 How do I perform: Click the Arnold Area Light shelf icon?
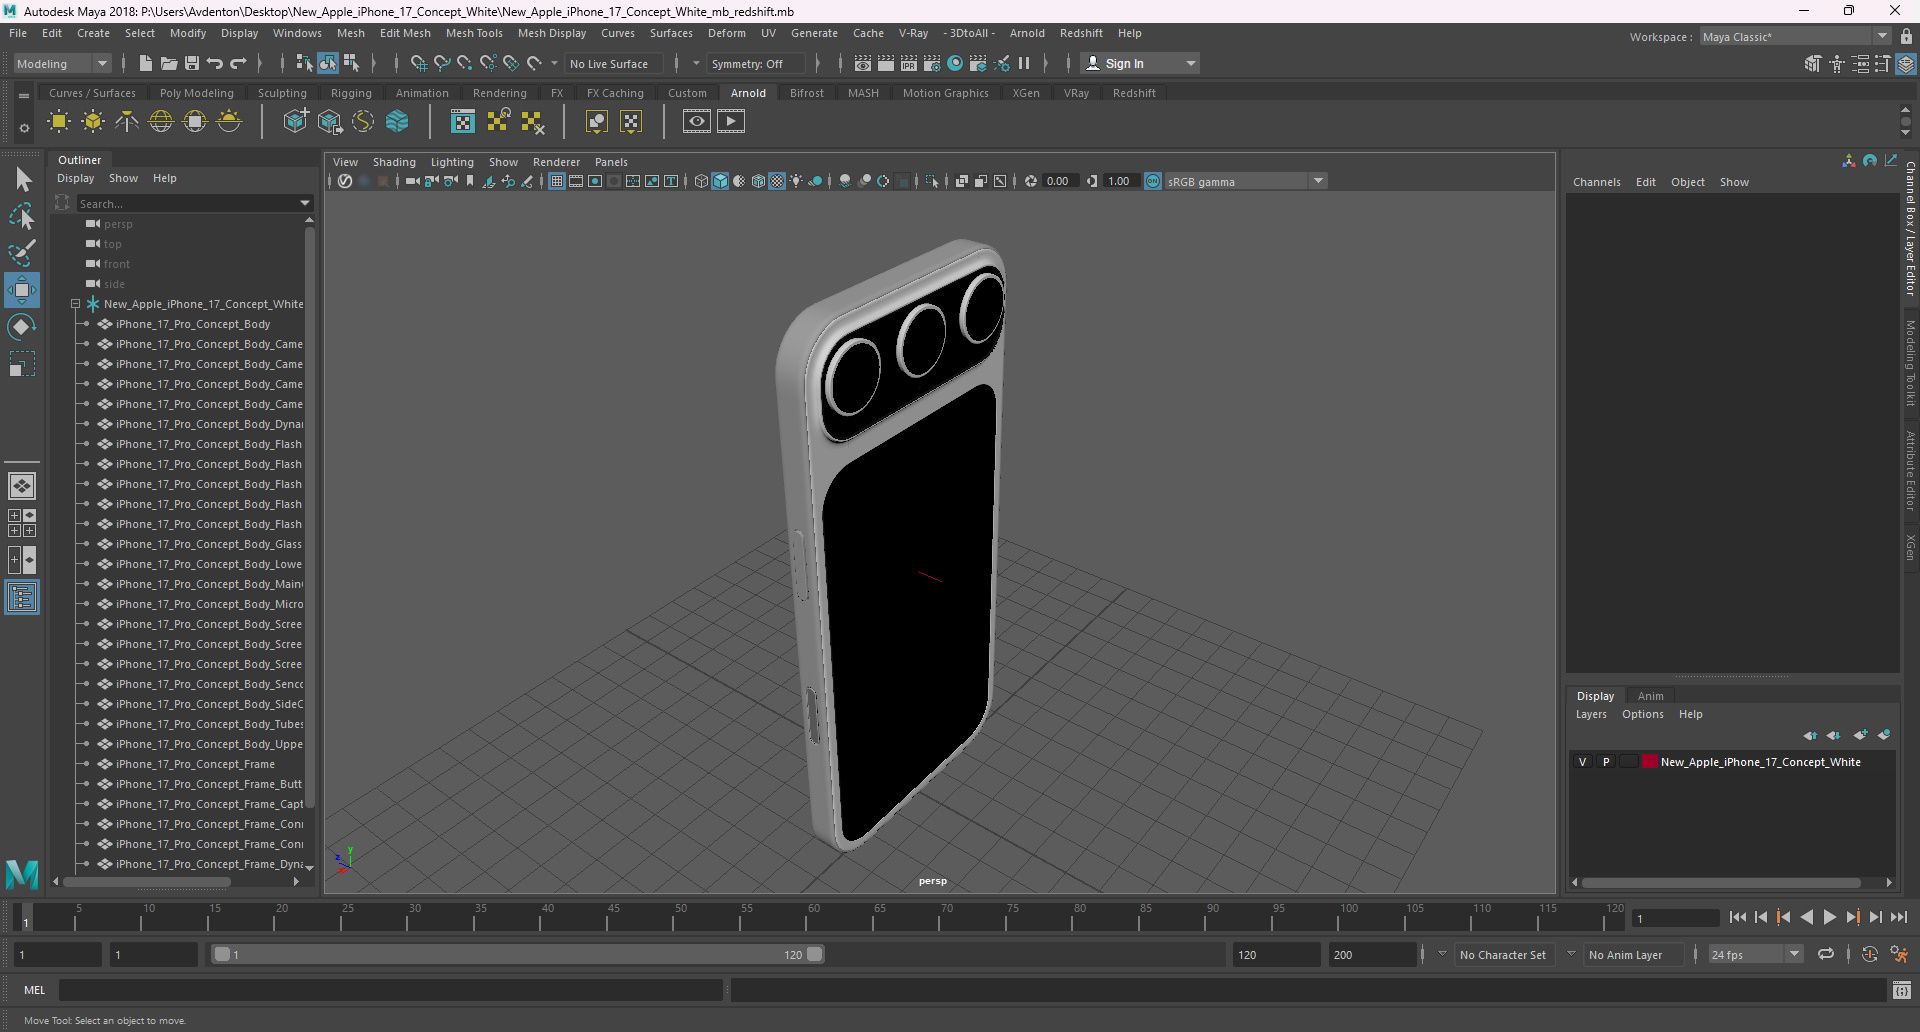59,122
